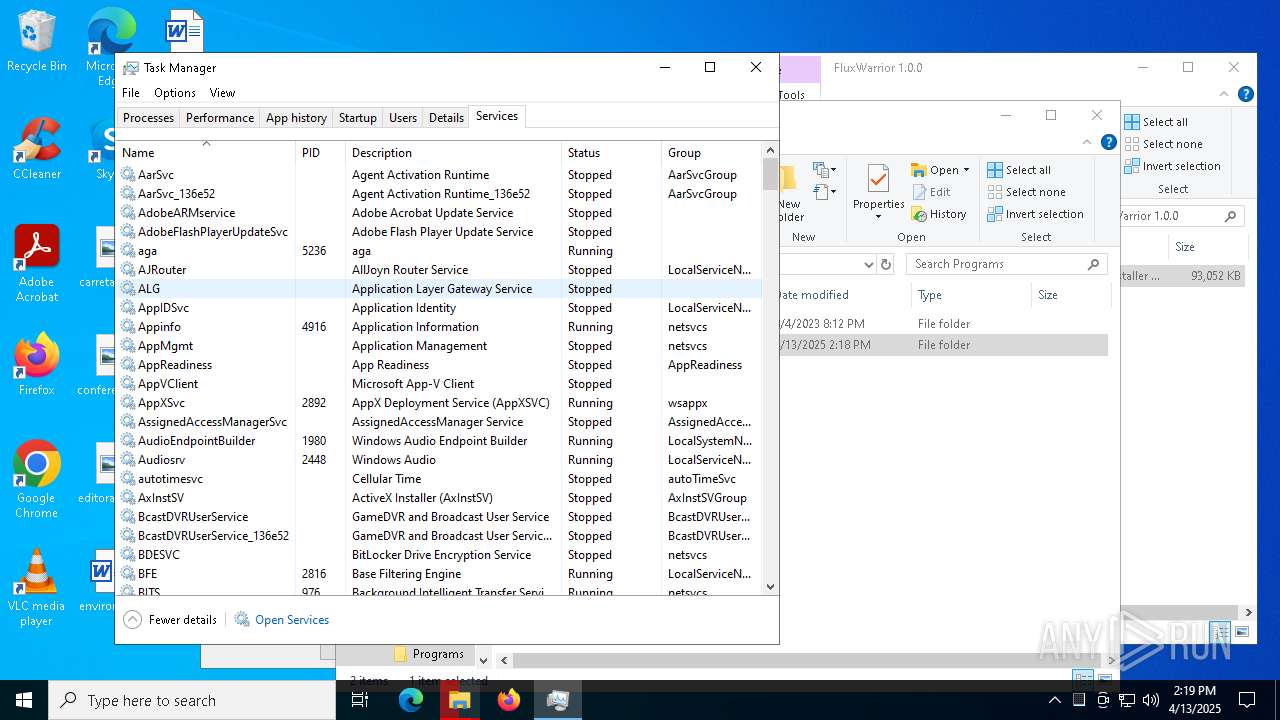Launch CCleaner from the desktop
The image size is (1280, 720).
(x=36, y=149)
